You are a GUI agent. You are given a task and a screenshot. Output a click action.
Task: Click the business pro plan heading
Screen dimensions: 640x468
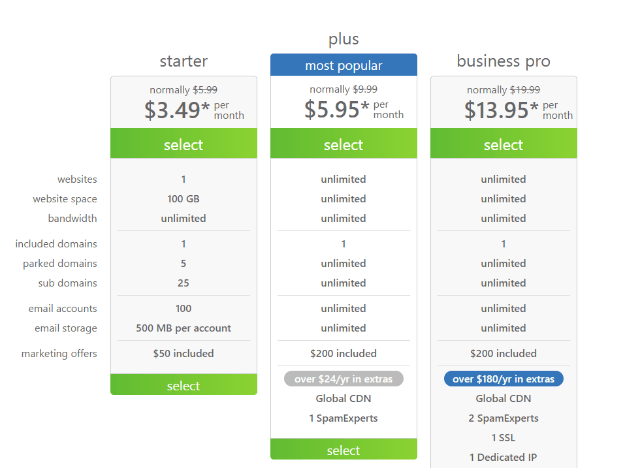pos(504,61)
